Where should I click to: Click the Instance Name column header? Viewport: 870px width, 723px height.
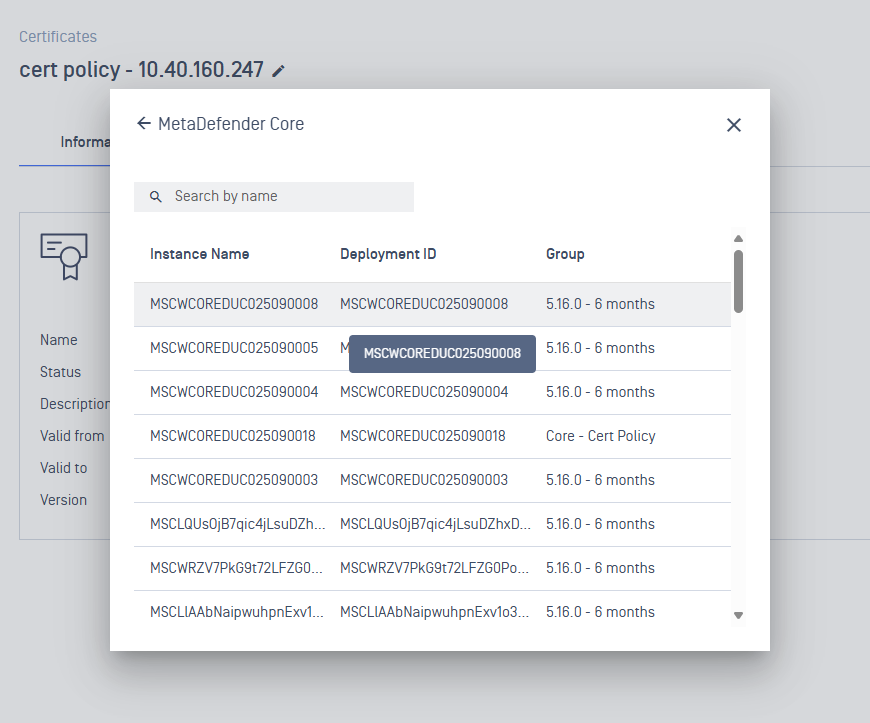point(199,254)
